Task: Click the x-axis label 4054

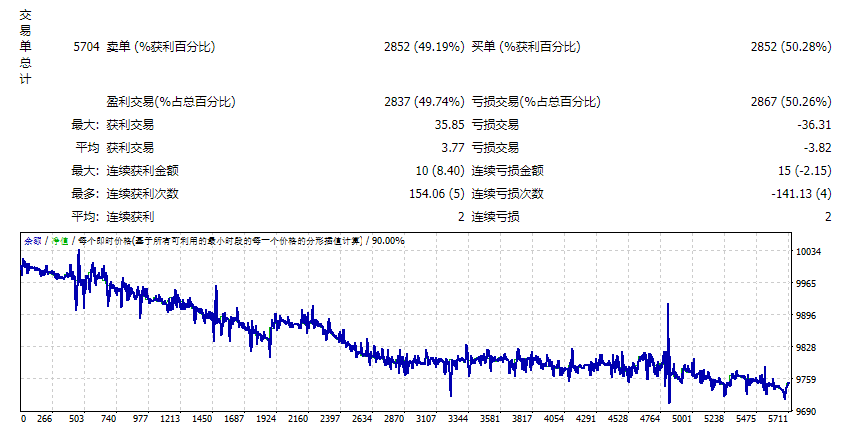Action: pos(554,418)
